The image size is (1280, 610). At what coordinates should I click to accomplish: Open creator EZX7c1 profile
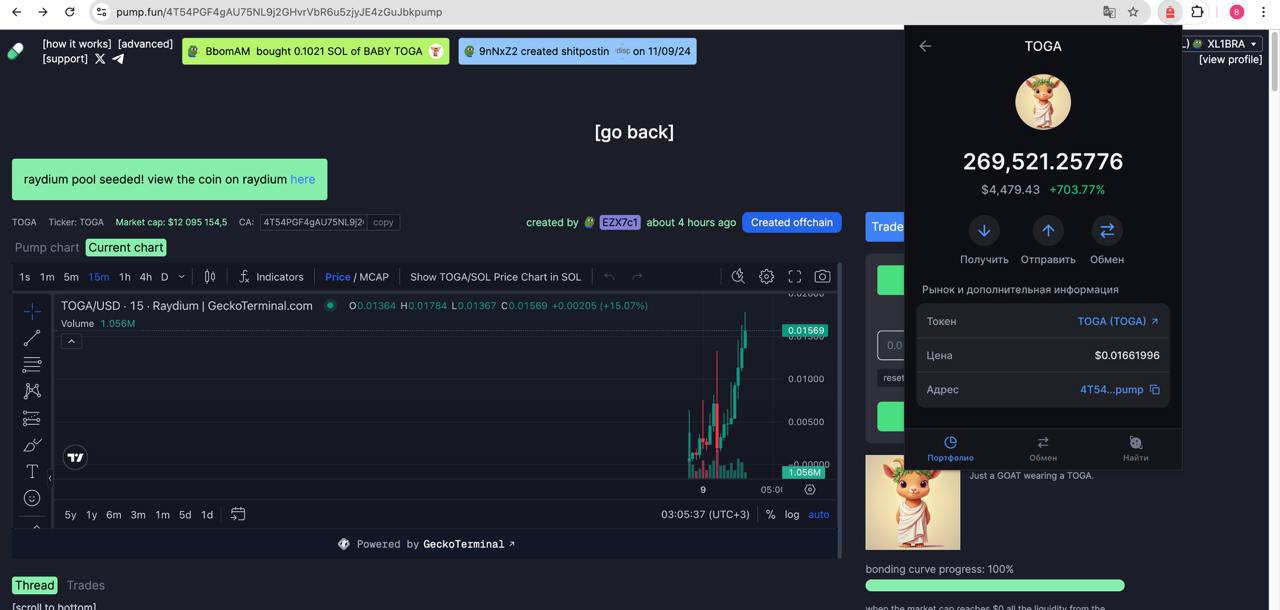pos(619,222)
